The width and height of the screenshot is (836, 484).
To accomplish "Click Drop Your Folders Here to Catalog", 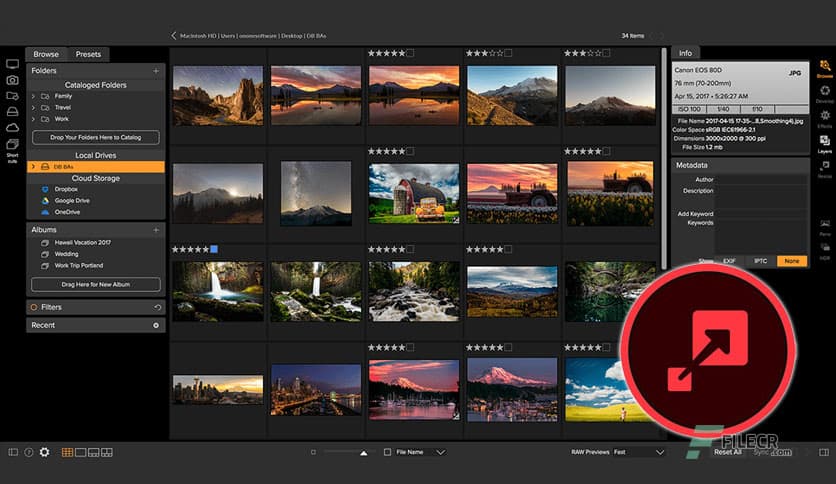I will coord(96,137).
